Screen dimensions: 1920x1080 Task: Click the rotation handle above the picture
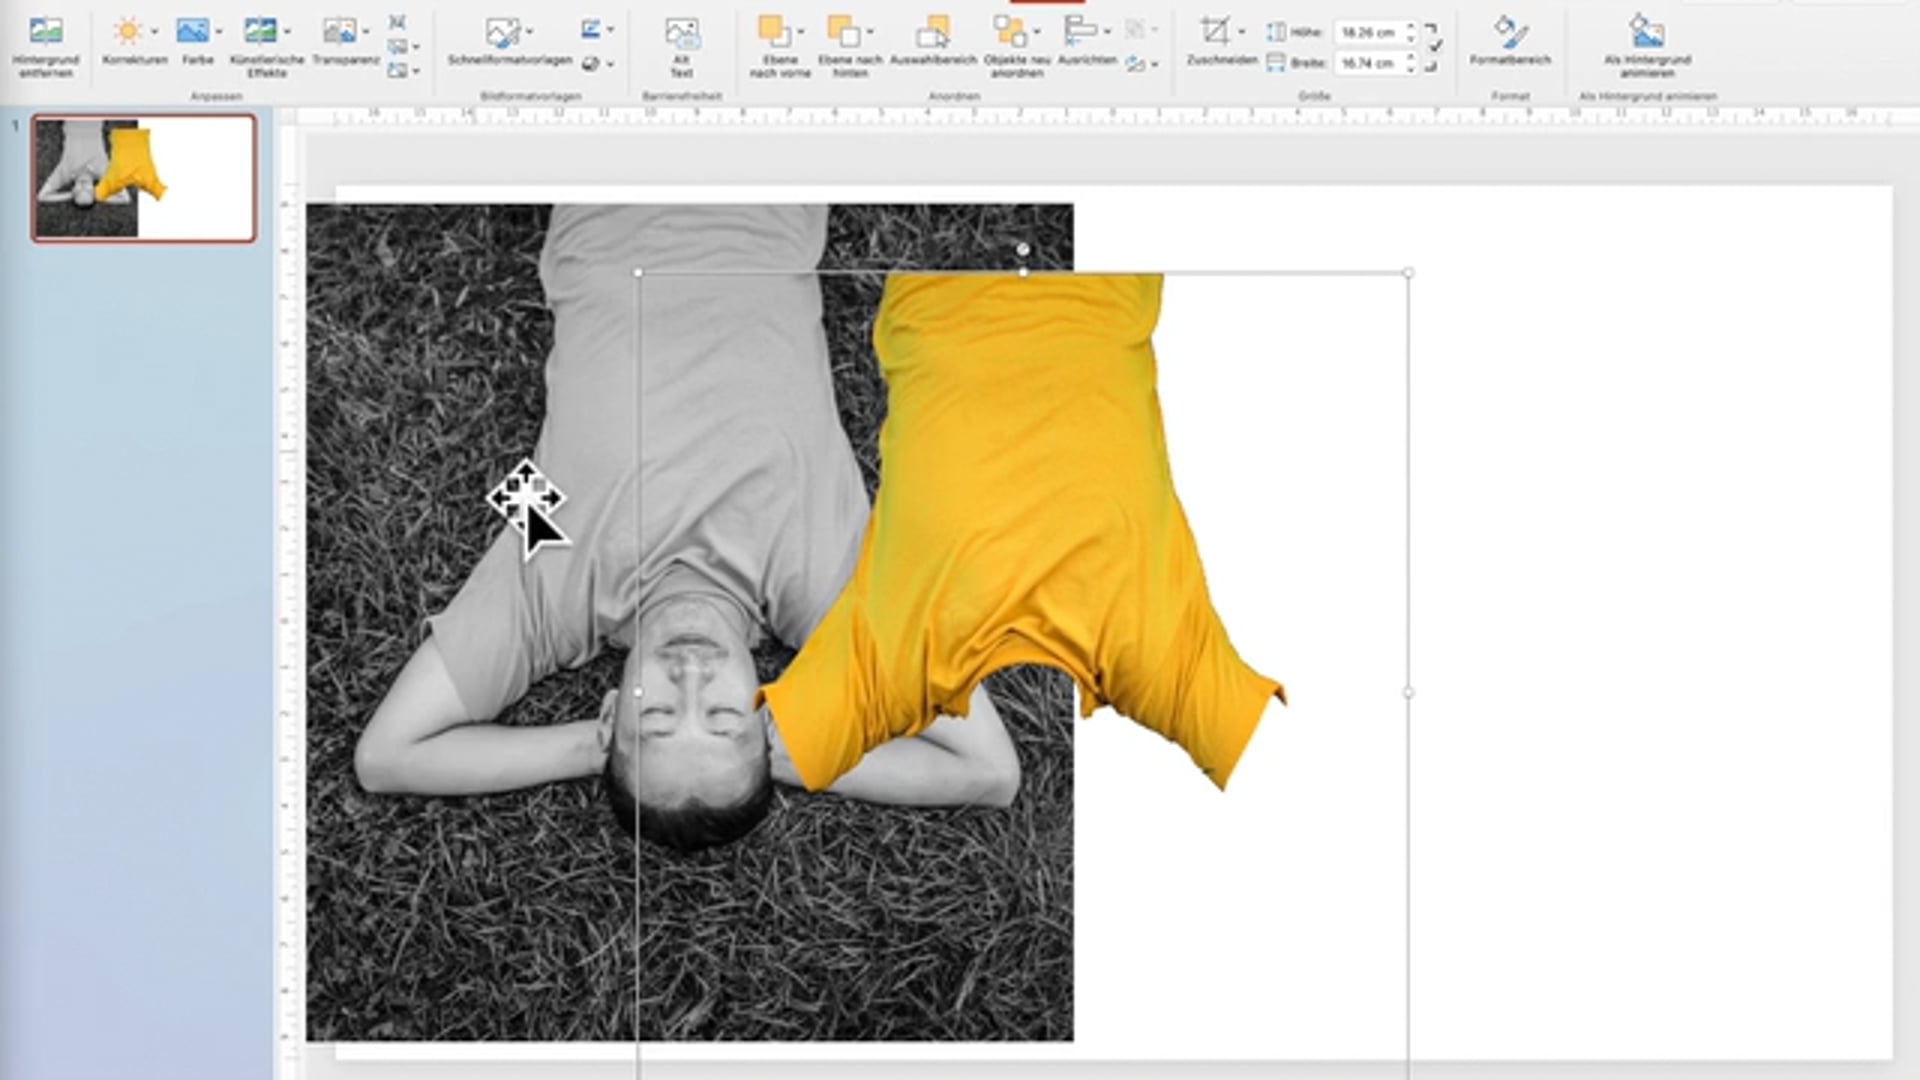tap(1023, 249)
